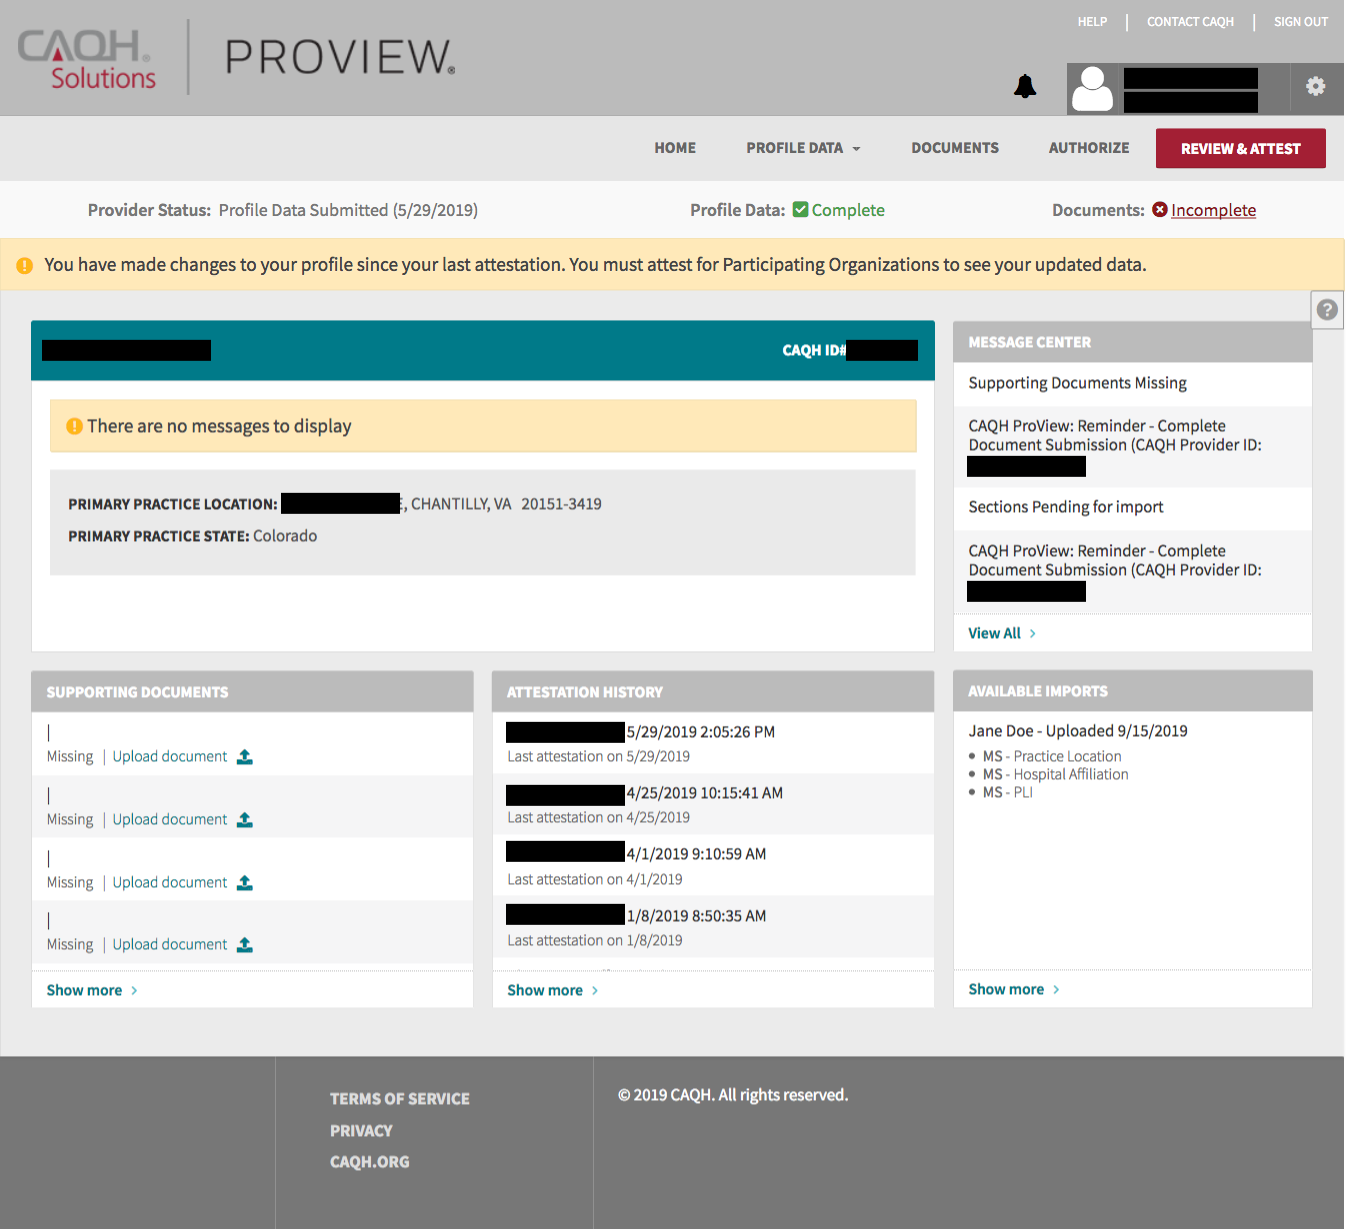Switch to the Documents tab
1346x1229 pixels.
coord(955,148)
